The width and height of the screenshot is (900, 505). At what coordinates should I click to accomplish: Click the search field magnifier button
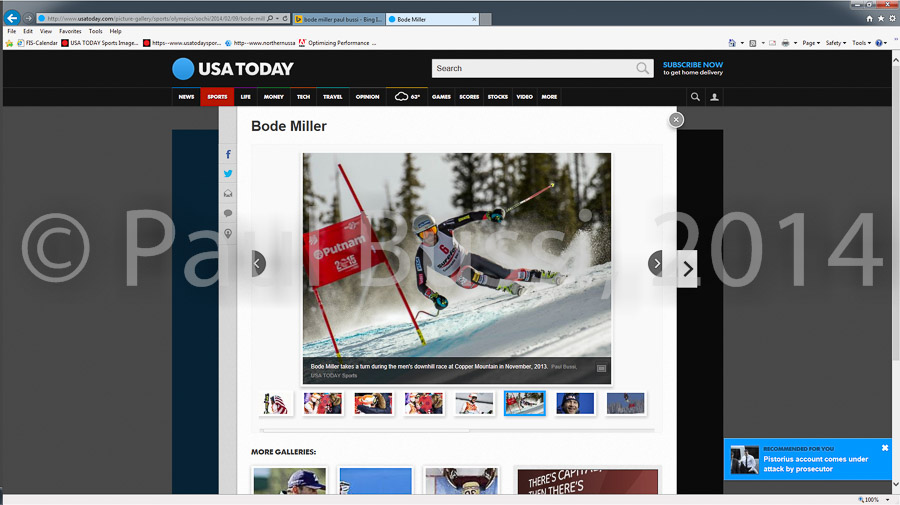point(642,68)
